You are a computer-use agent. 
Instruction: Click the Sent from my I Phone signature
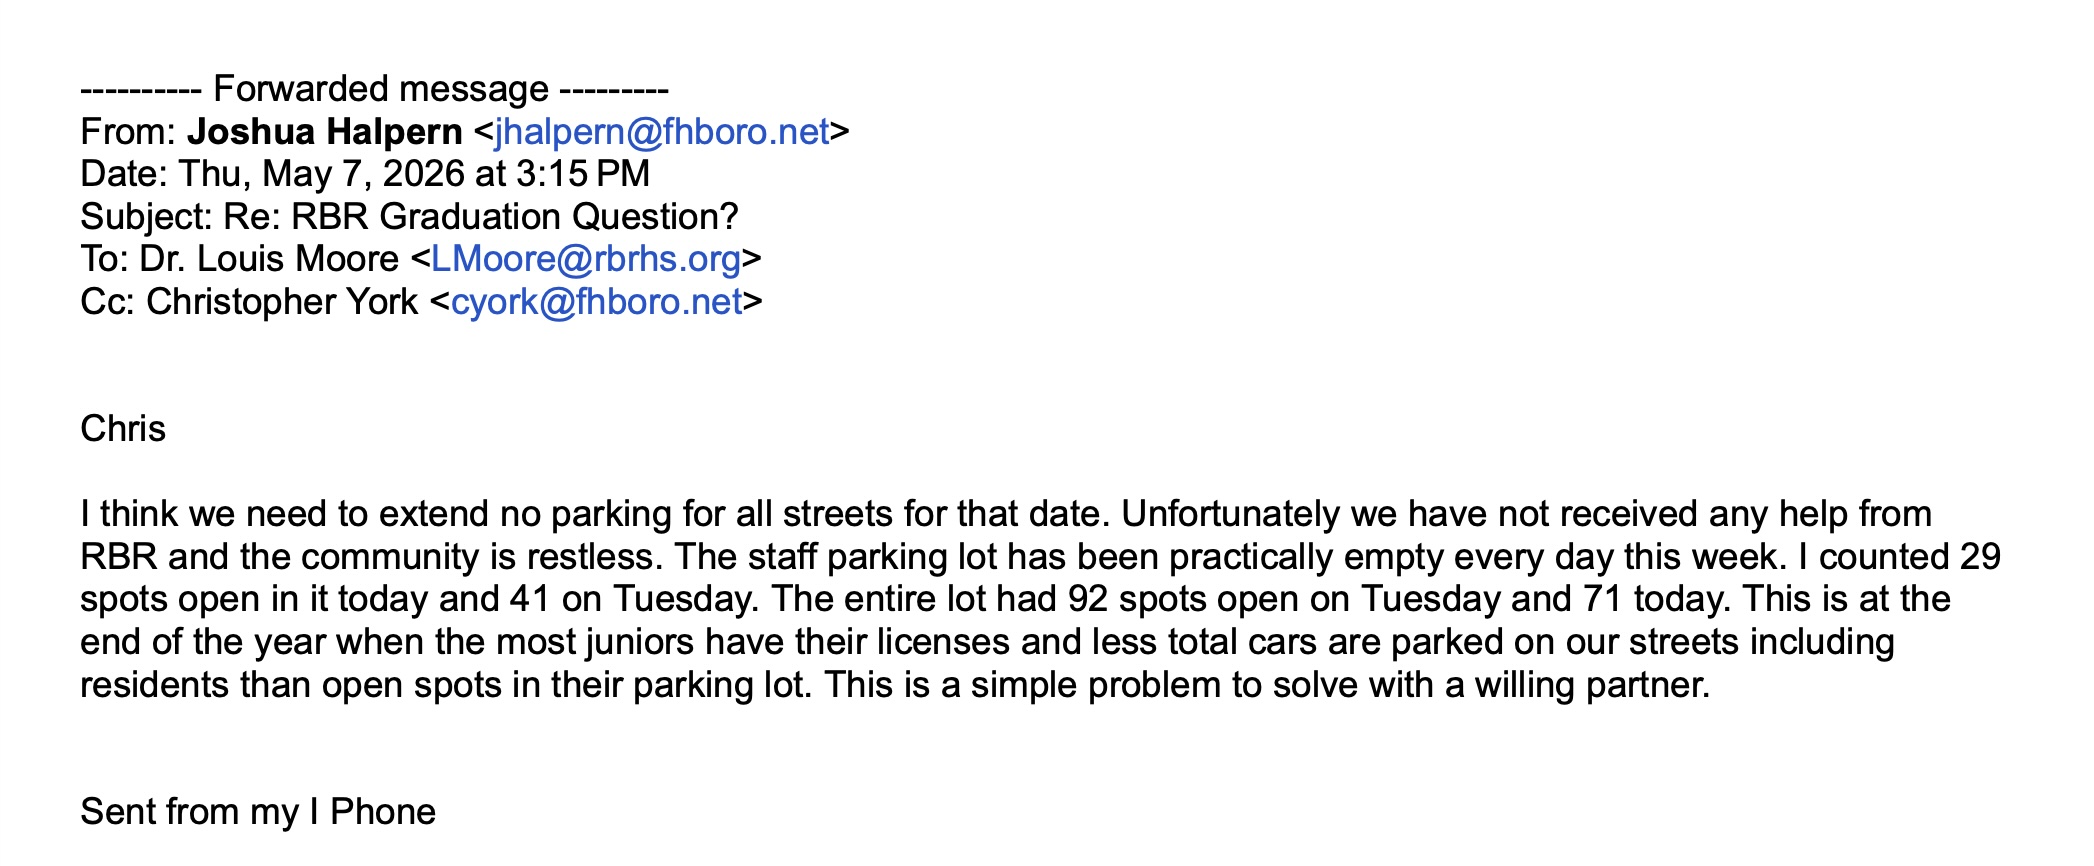[258, 811]
